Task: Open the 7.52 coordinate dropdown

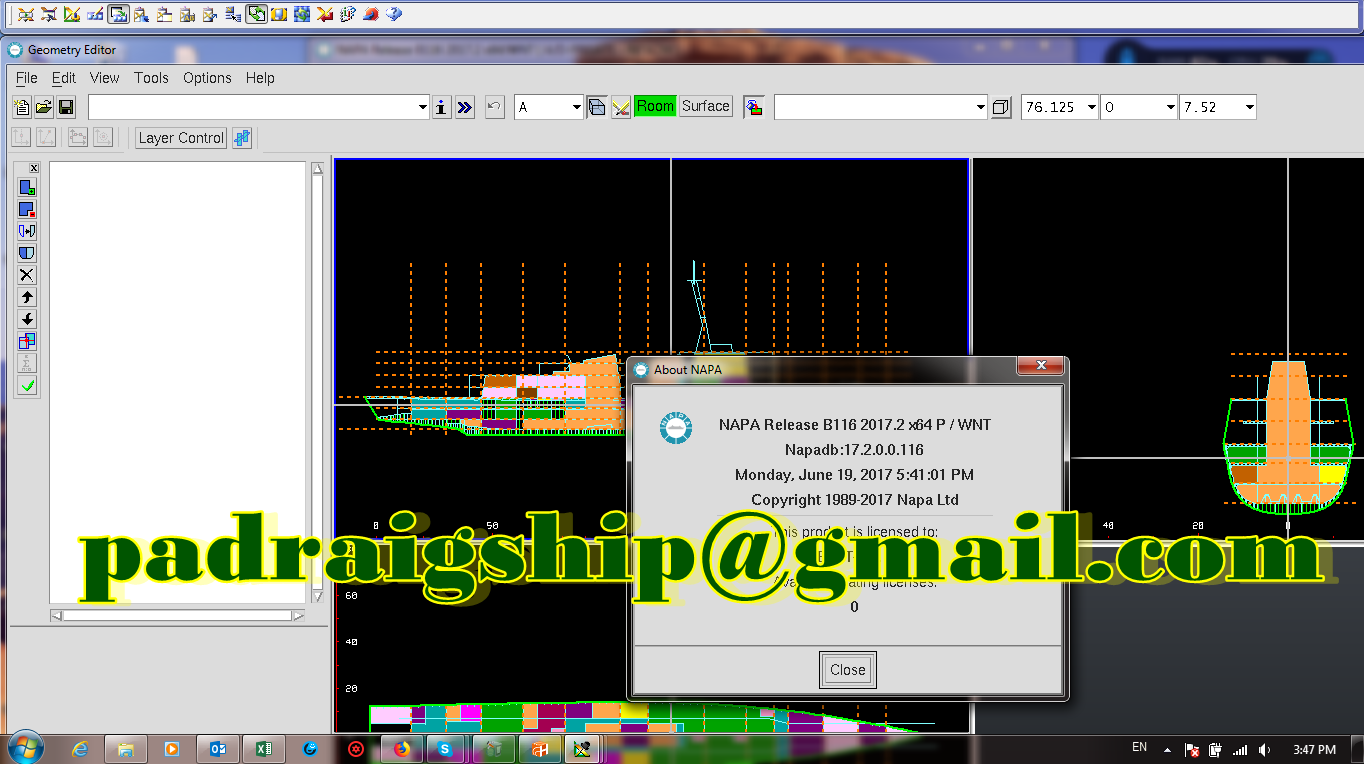Action: [x=1249, y=107]
